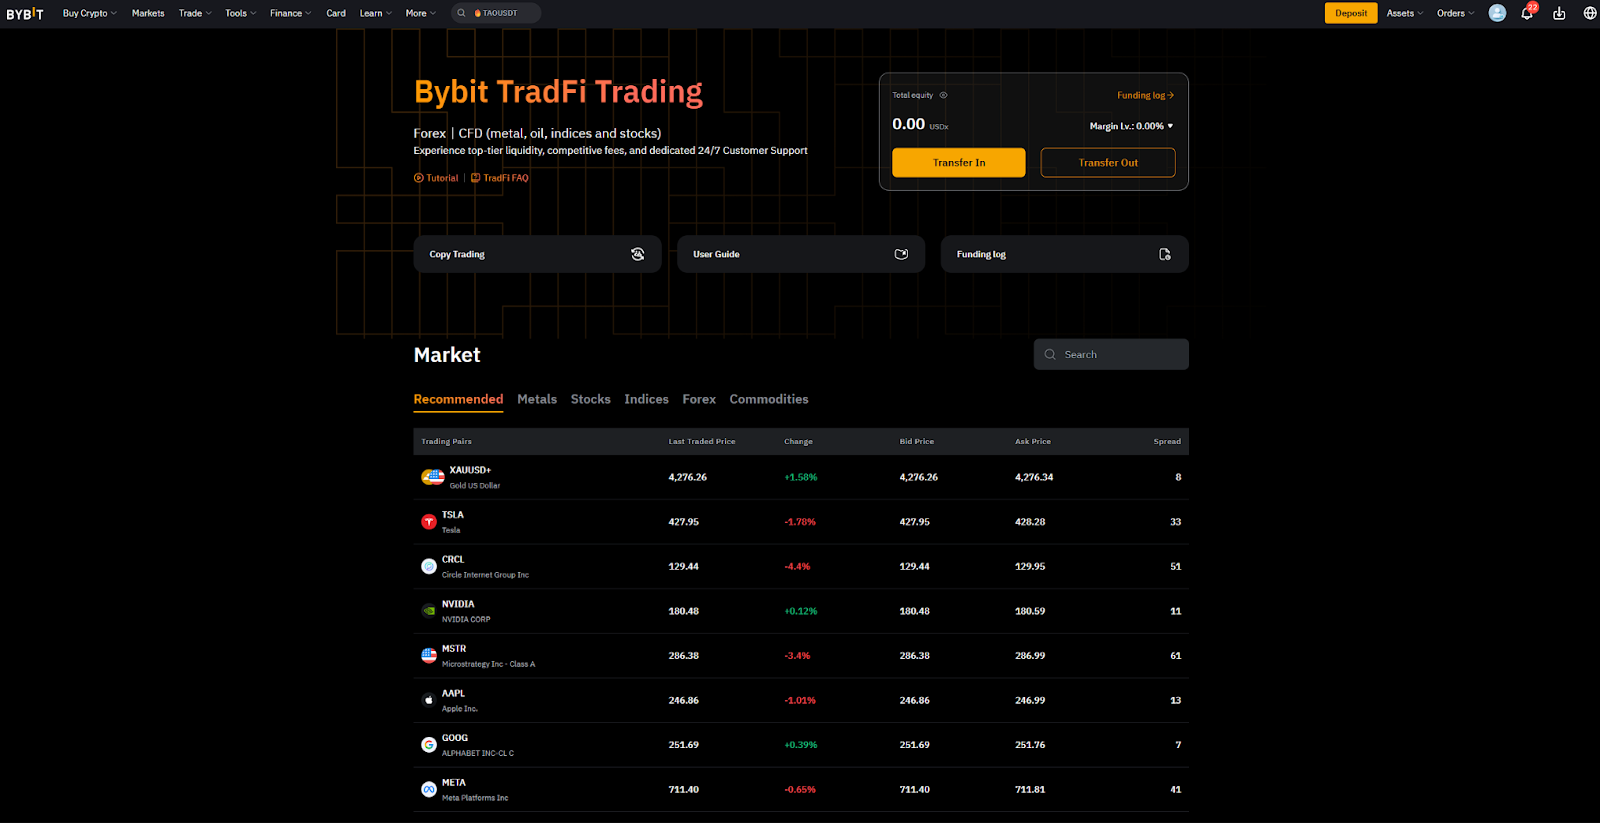1600x823 pixels.
Task: Click the Copy Trading card icon
Action: tap(637, 254)
